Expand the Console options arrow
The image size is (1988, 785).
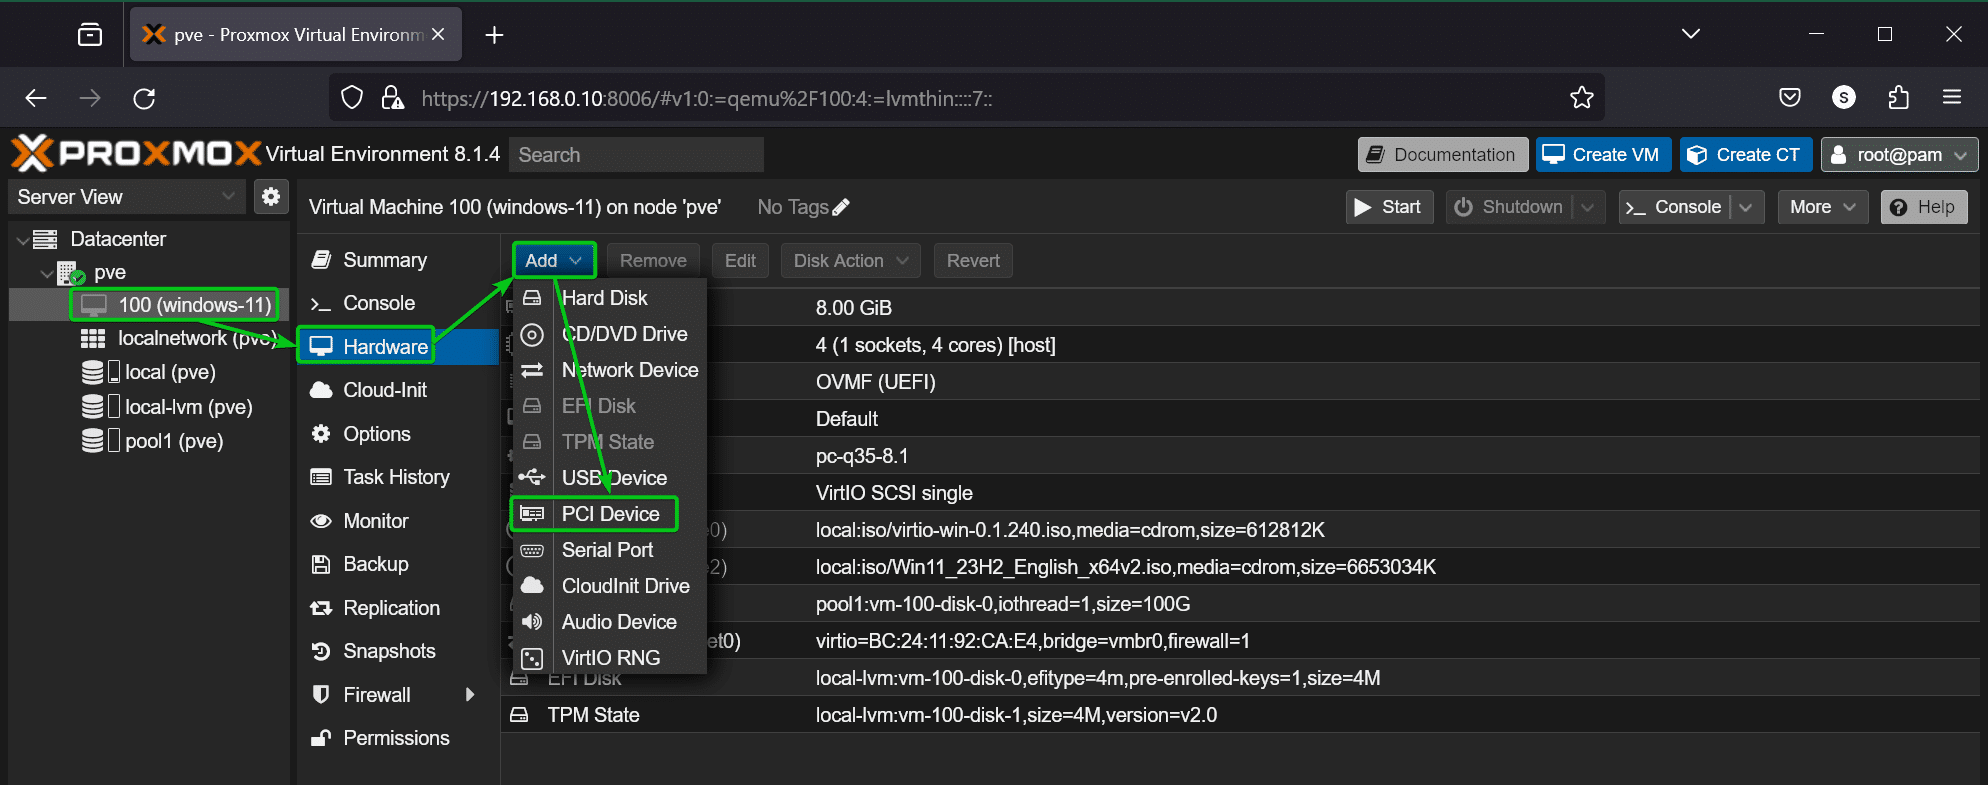coord(1746,207)
